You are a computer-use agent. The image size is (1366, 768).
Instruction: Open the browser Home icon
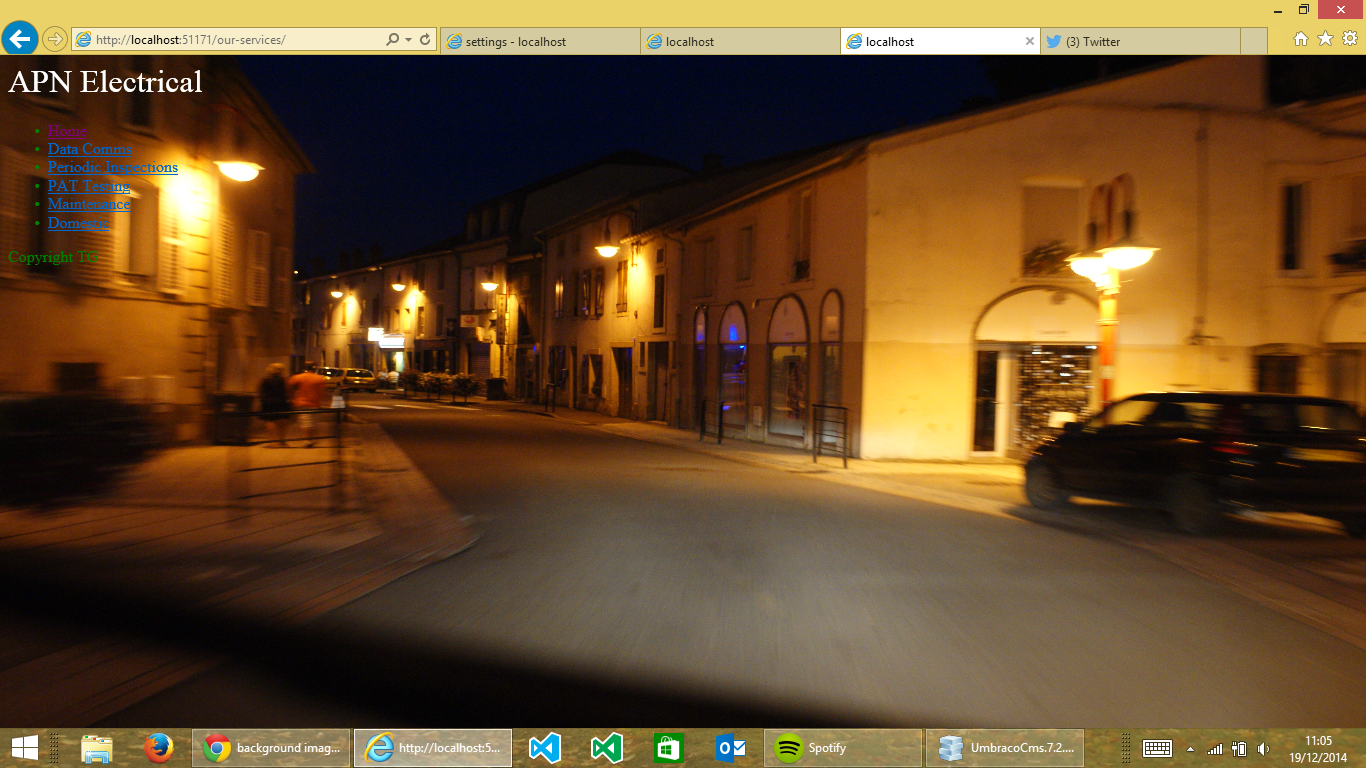pyautogui.click(x=1301, y=39)
